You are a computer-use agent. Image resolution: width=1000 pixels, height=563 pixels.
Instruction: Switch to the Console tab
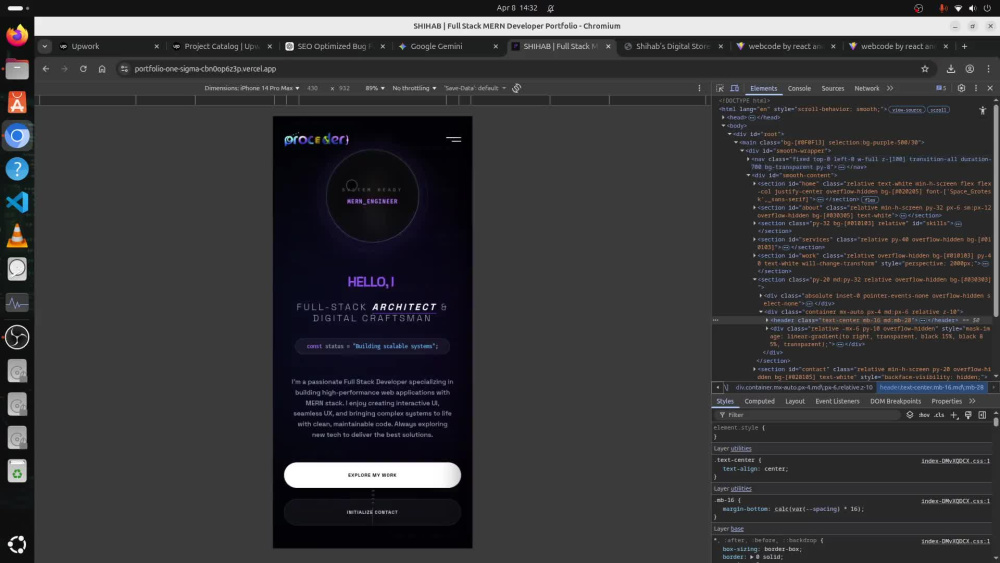coord(799,89)
